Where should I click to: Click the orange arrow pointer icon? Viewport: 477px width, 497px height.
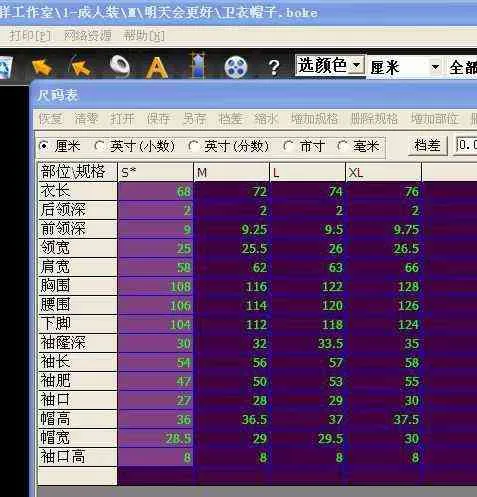point(42,67)
